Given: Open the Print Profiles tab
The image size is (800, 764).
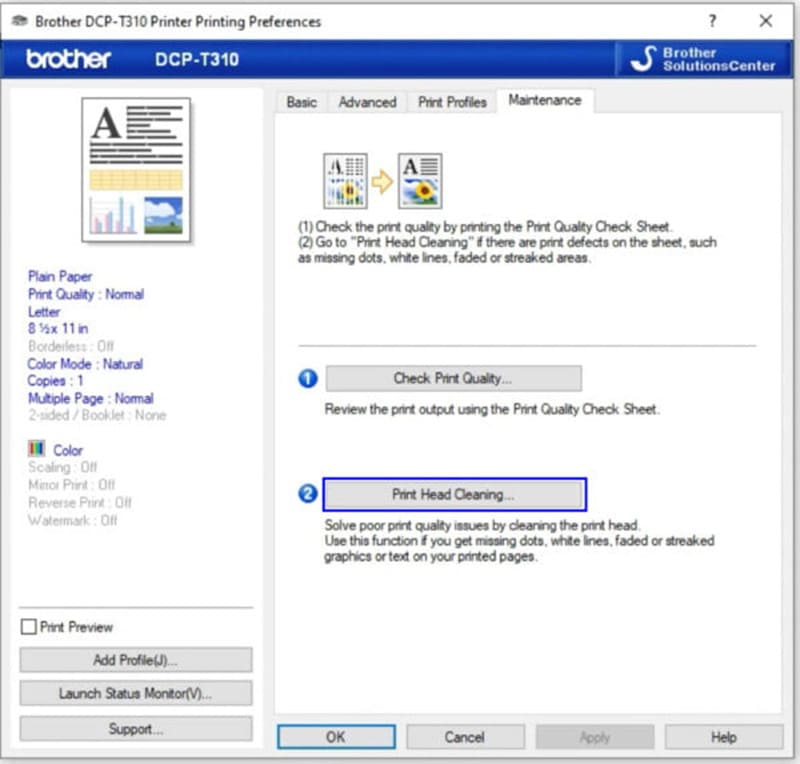Looking at the screenshot, I should point(452,102).
